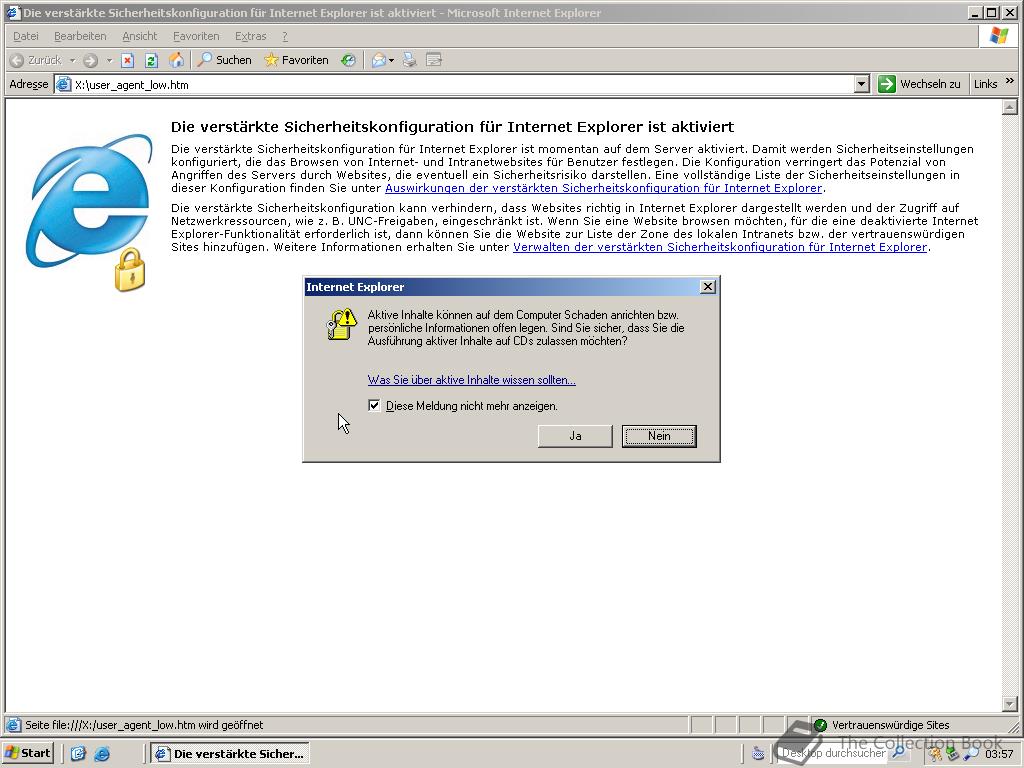Image resolution: width=1024 pixels, height=768 pixels.
Task: Open the Favoriten menu
Action: [x=196, y=36]
